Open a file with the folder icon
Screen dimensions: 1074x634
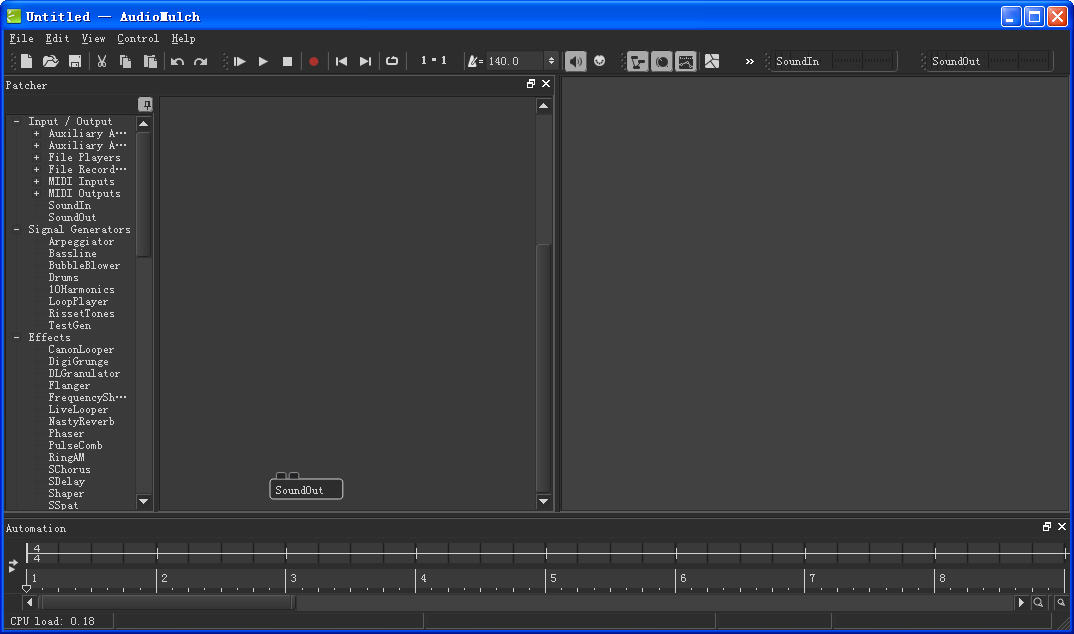point(51,61)
